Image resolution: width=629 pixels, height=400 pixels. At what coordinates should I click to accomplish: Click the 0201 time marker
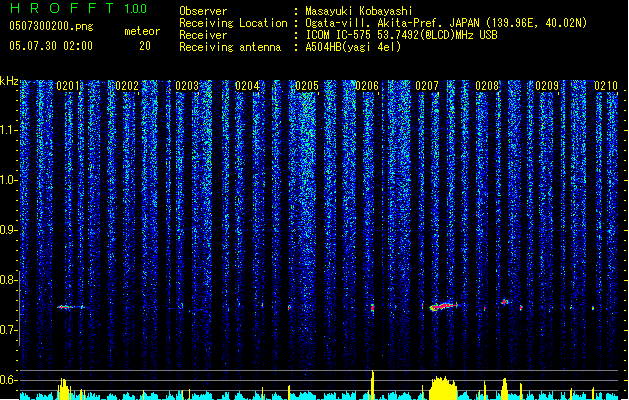coord(68,86)
